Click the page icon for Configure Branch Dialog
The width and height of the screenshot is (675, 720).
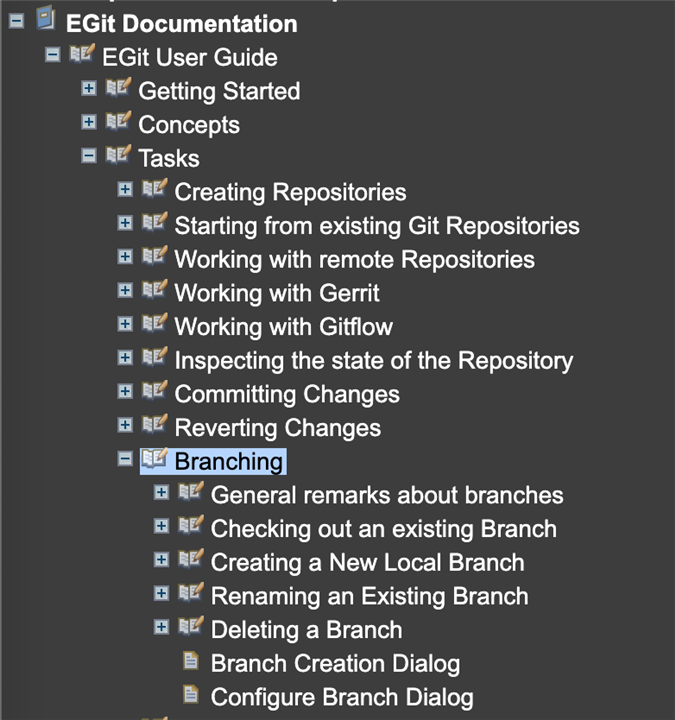click(x=191, y=694)
